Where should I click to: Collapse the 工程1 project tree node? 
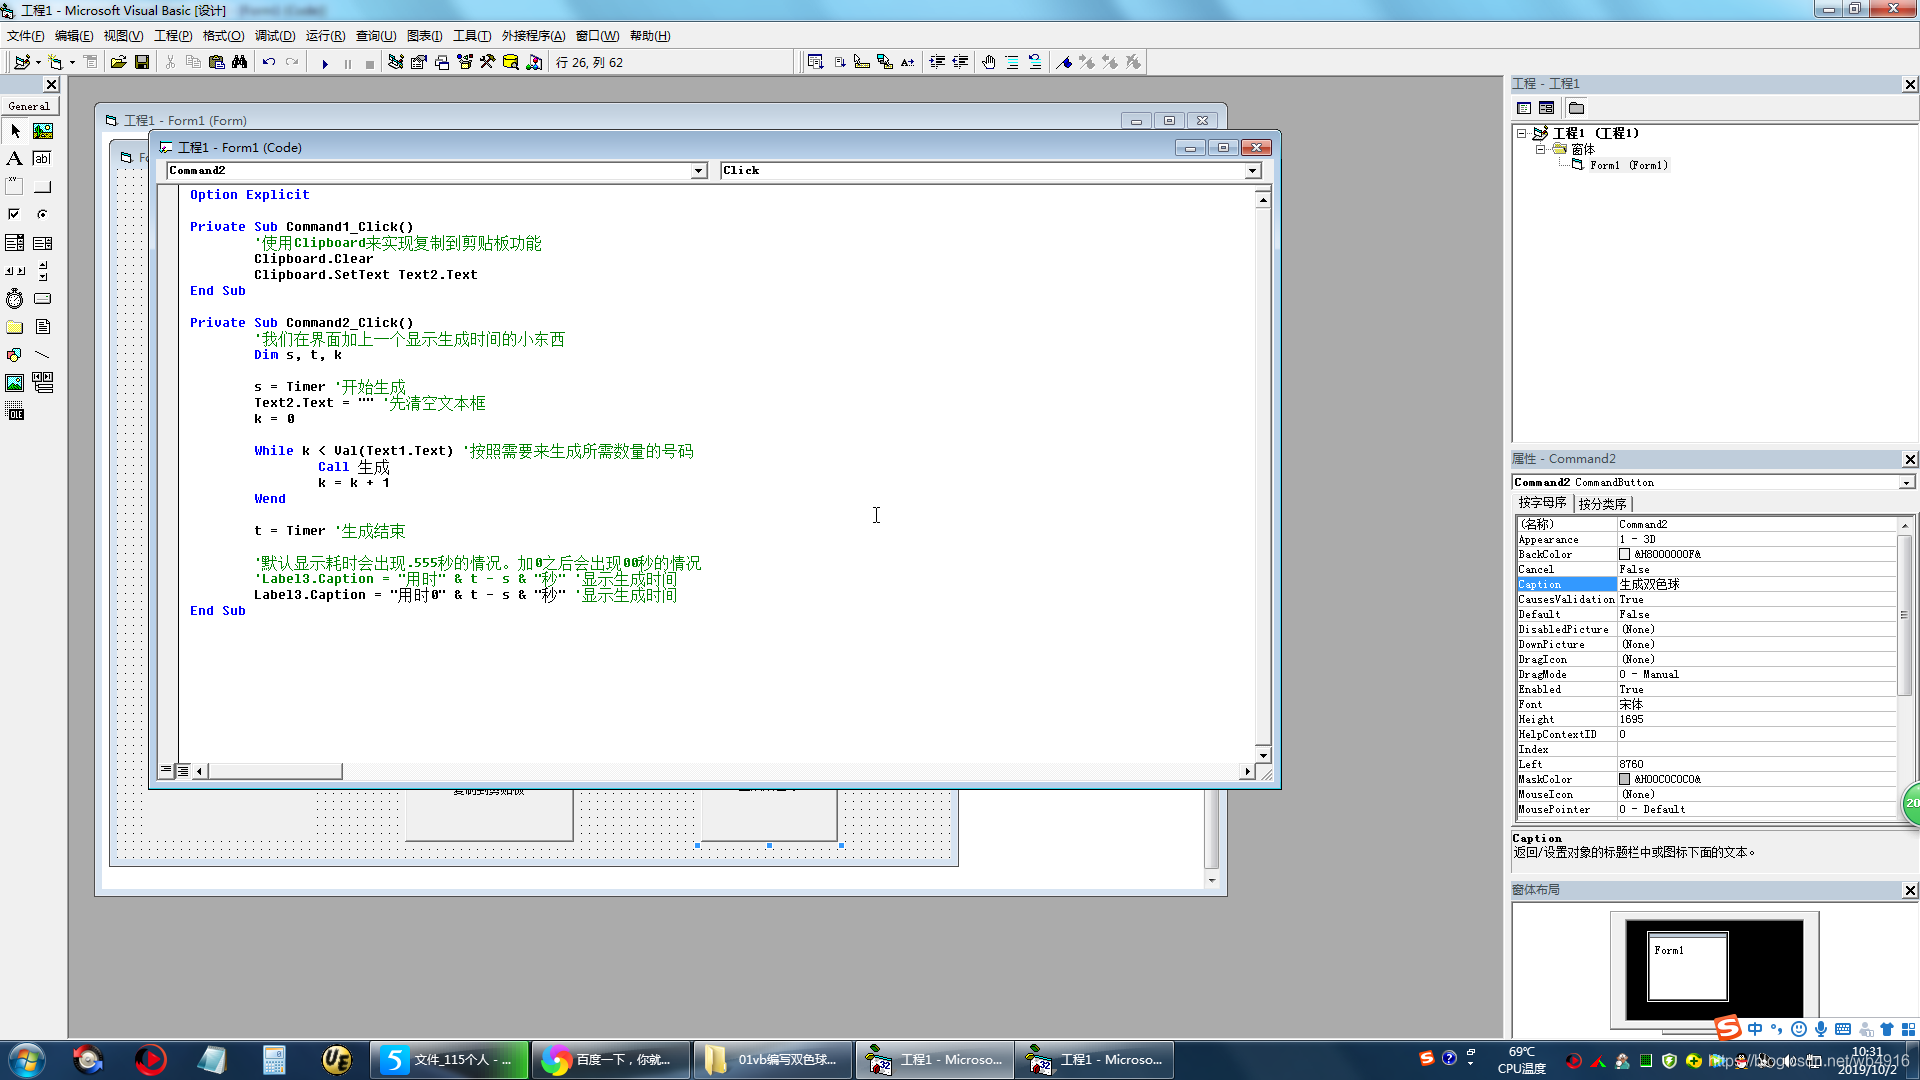(1521, 133)
